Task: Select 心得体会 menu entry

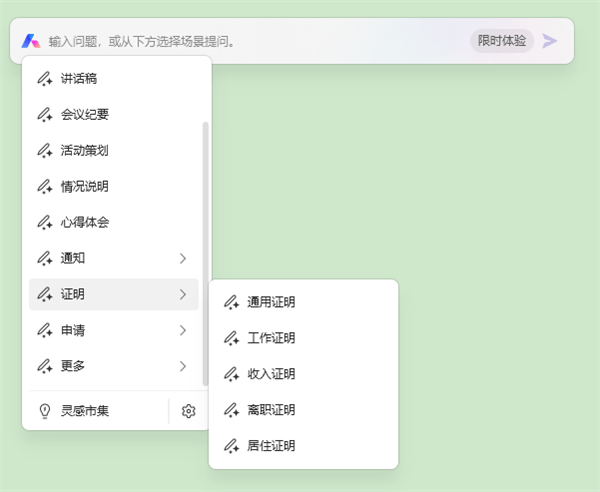Action: 84,222
